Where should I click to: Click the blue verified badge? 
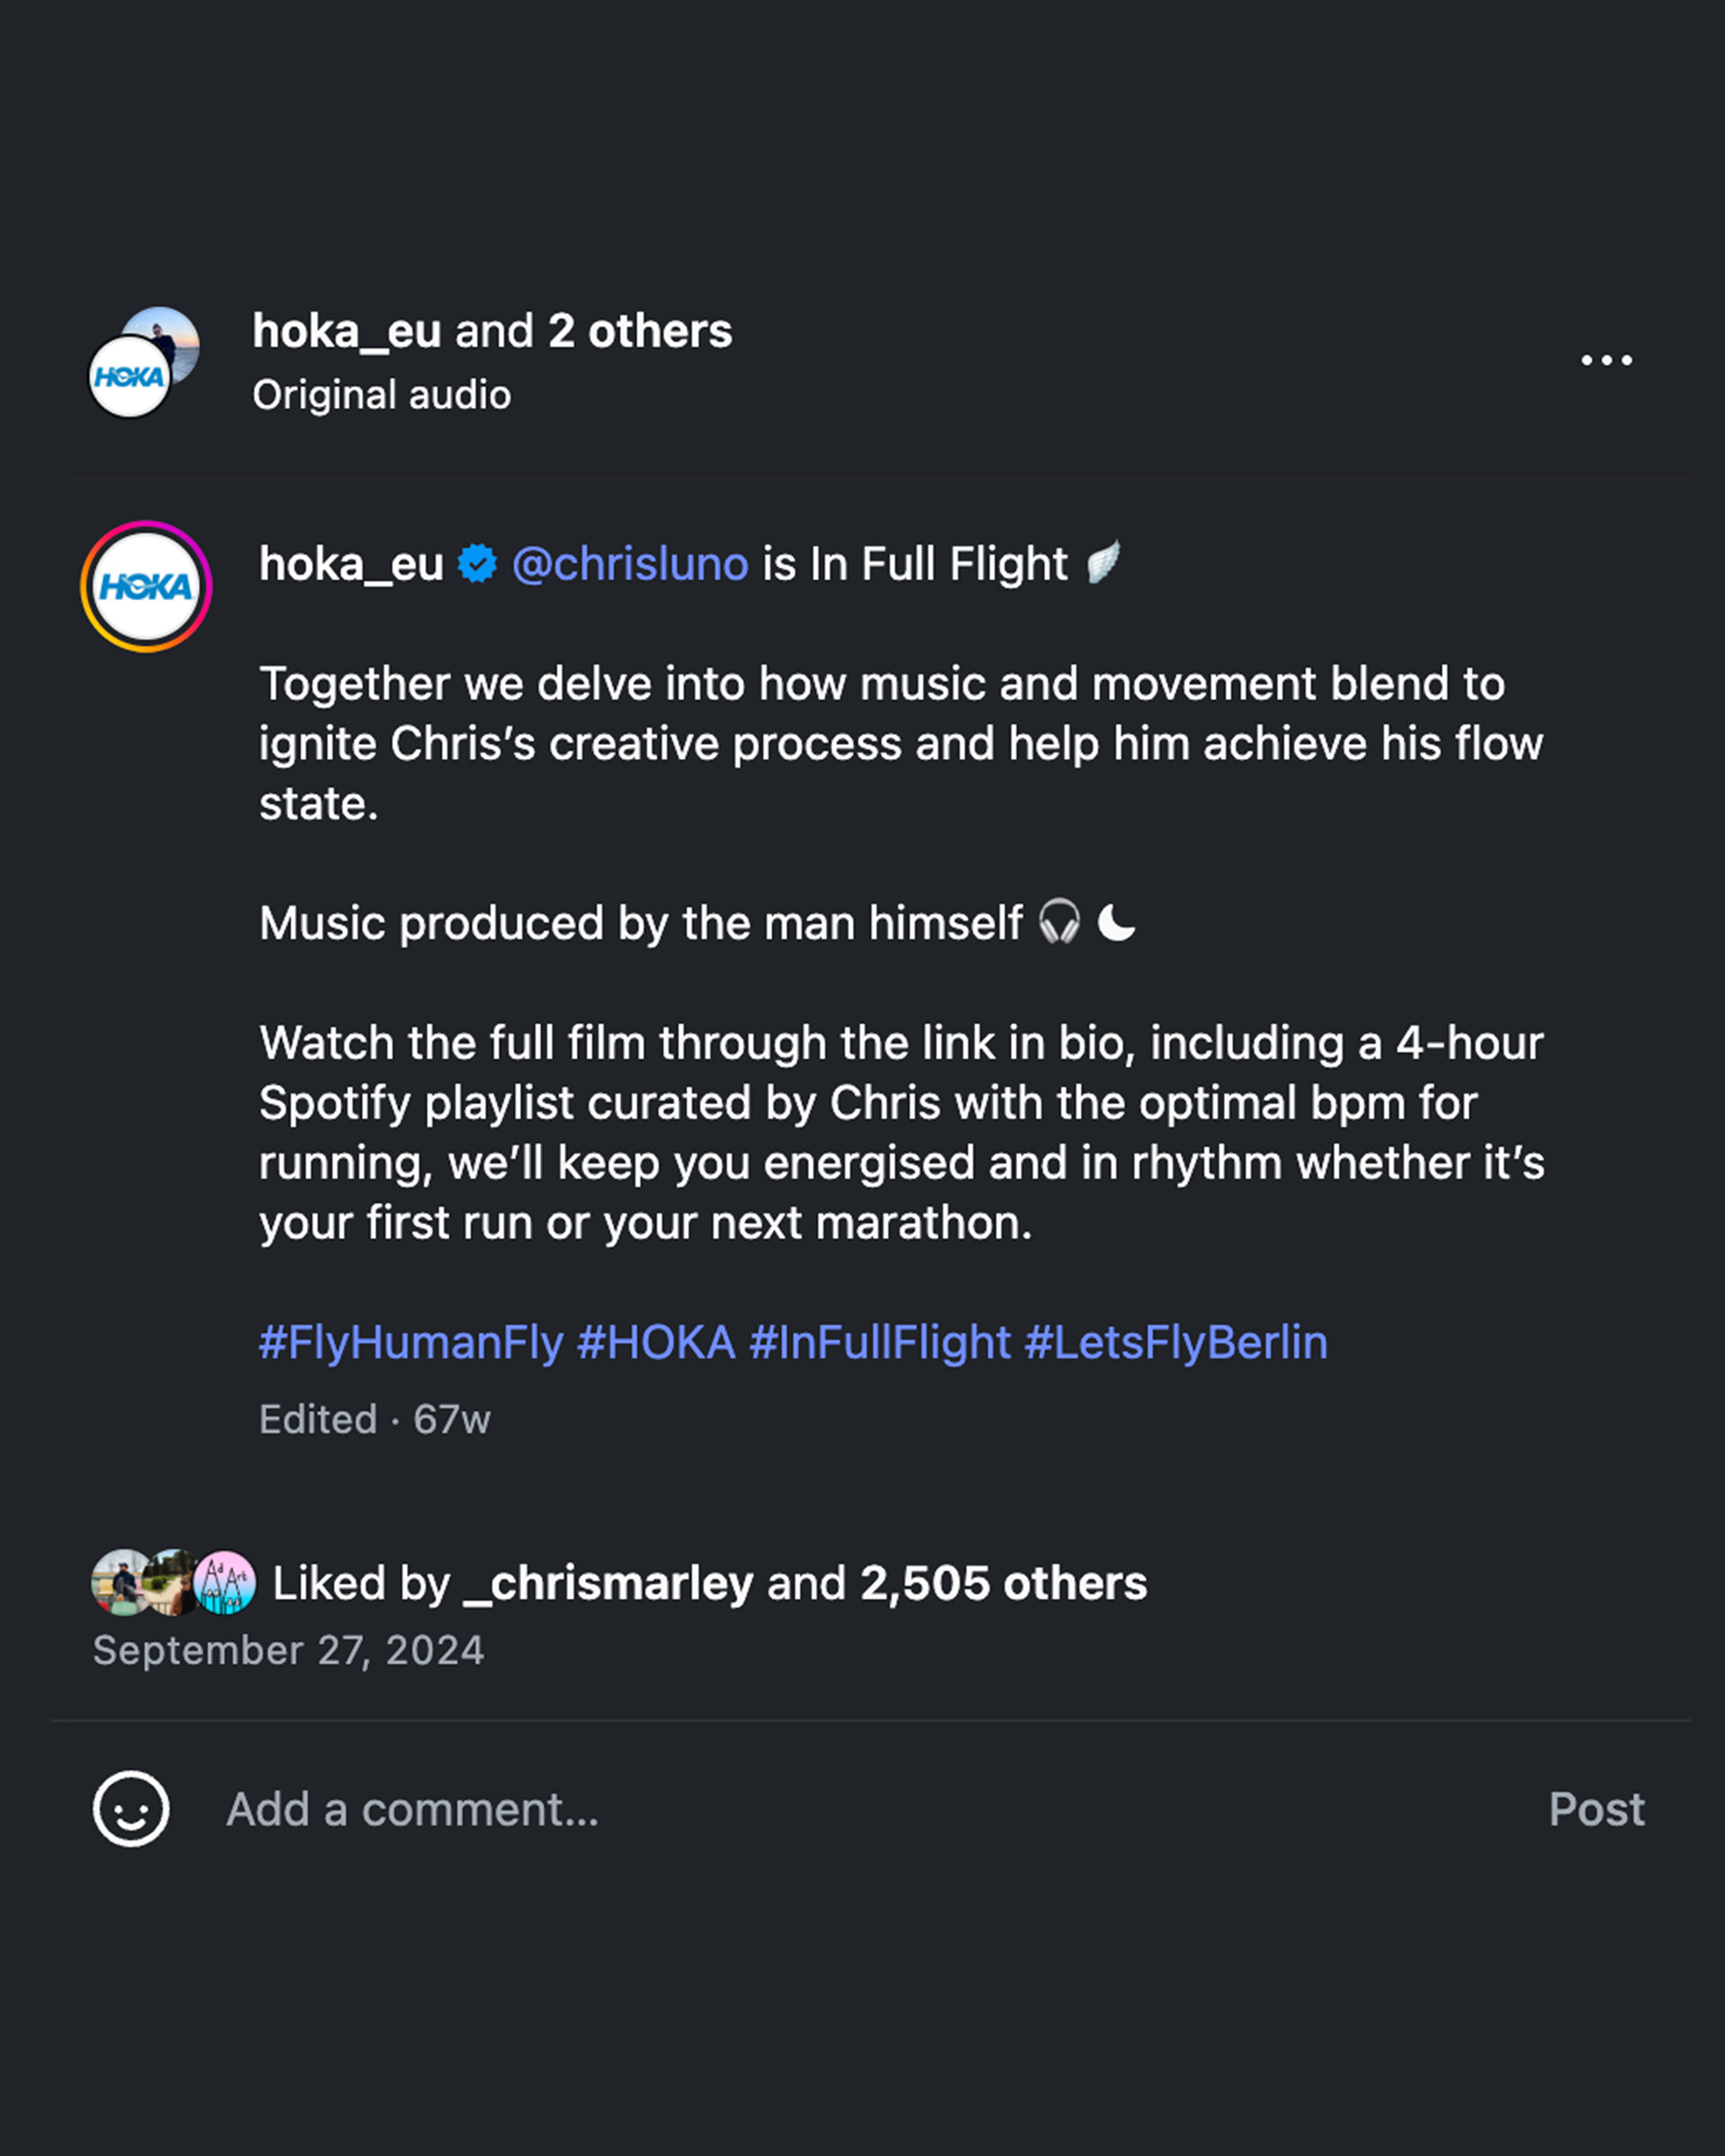coord(477,564)
